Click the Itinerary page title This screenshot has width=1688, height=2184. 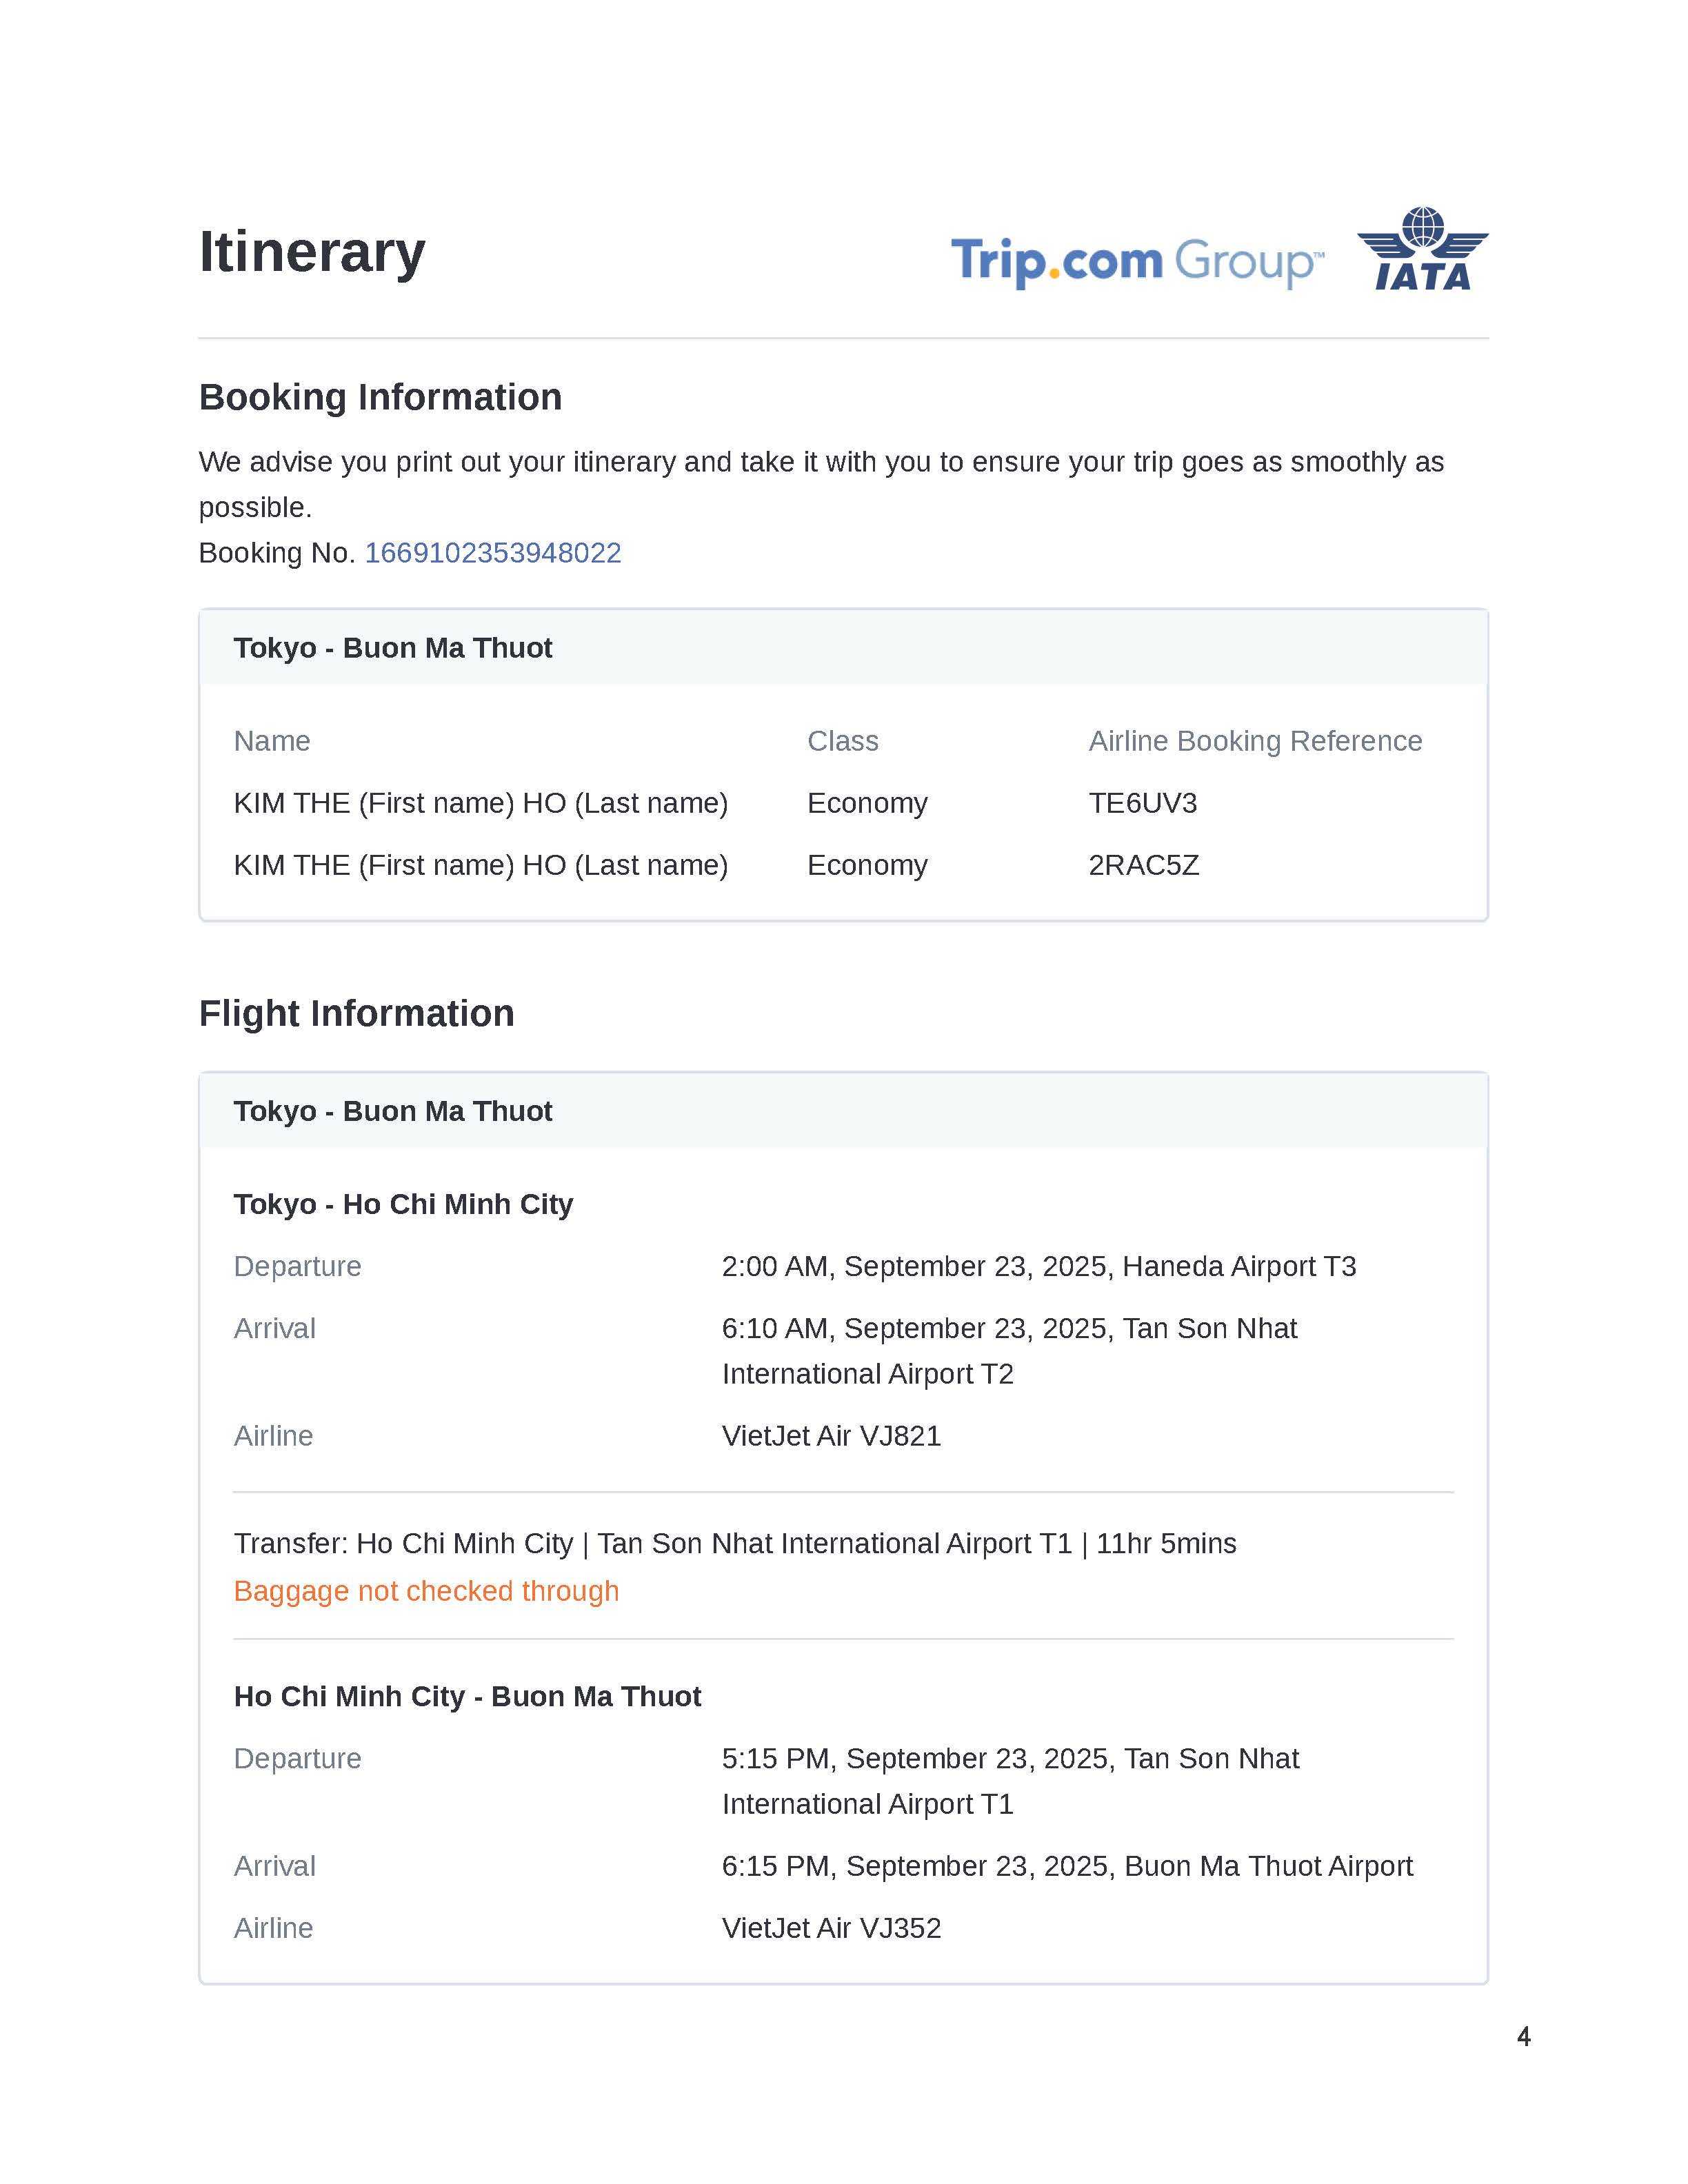point(312,251)
